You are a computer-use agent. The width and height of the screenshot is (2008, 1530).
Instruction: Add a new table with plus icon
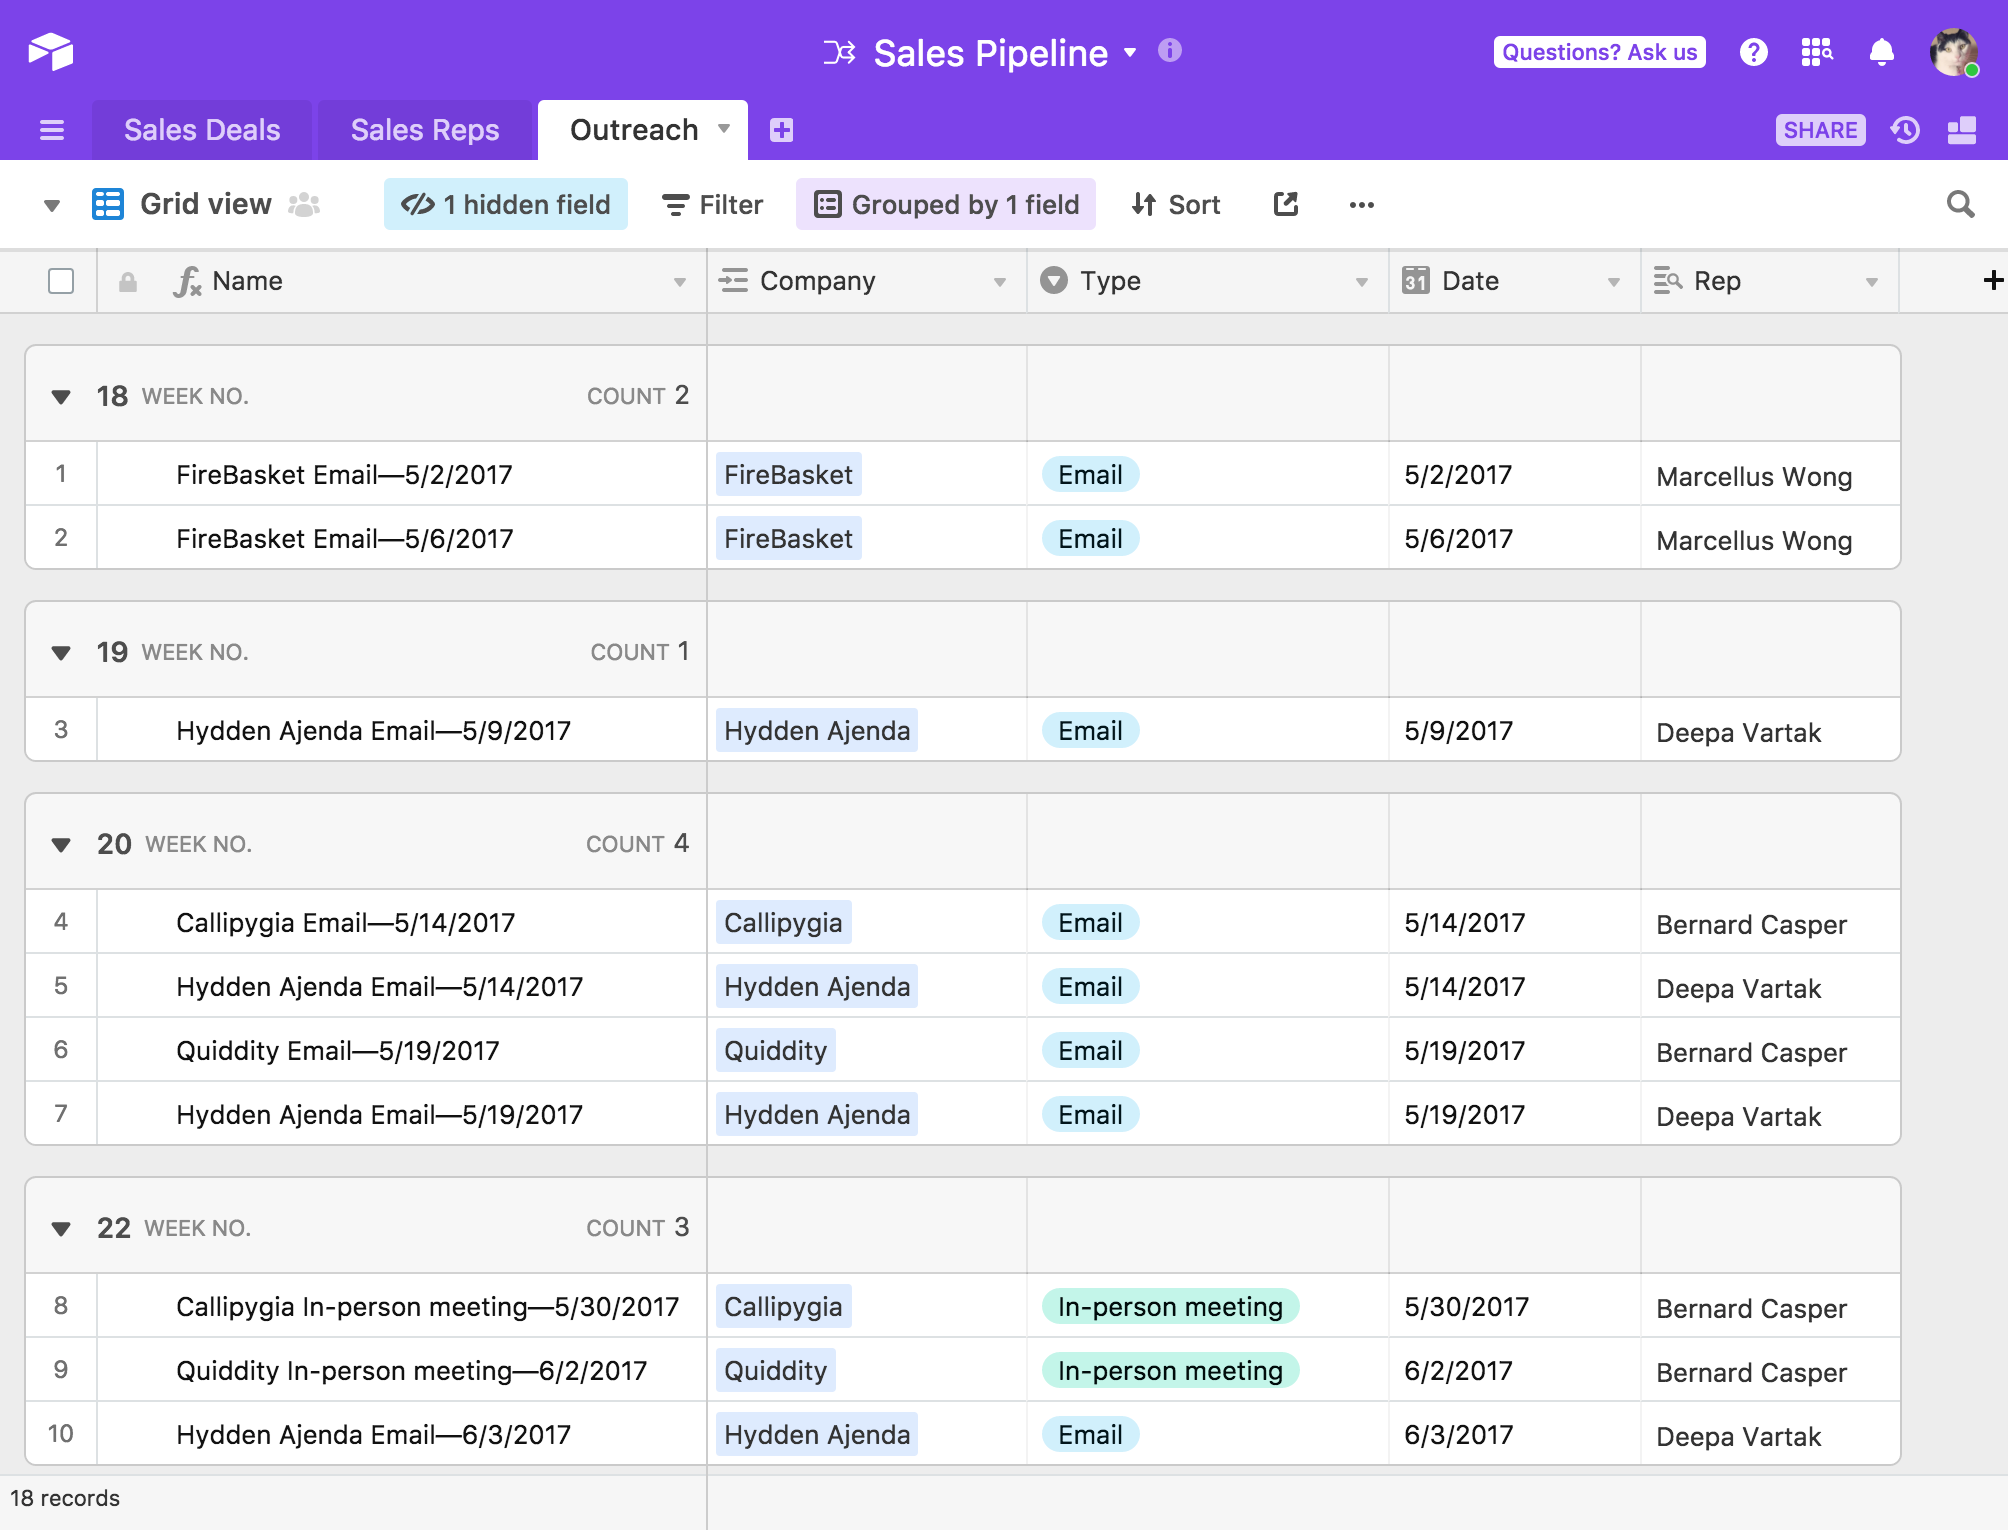781,130
